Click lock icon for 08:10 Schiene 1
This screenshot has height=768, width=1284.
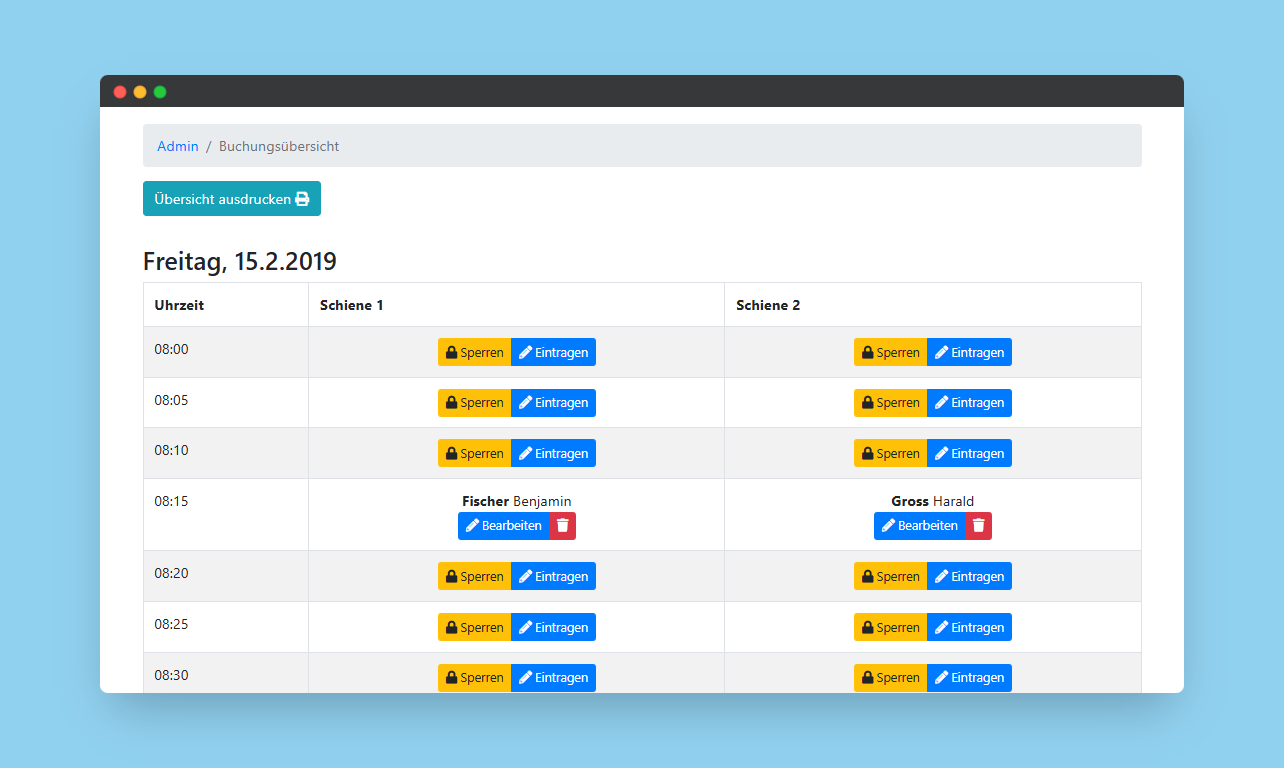[x=452, y=454]
